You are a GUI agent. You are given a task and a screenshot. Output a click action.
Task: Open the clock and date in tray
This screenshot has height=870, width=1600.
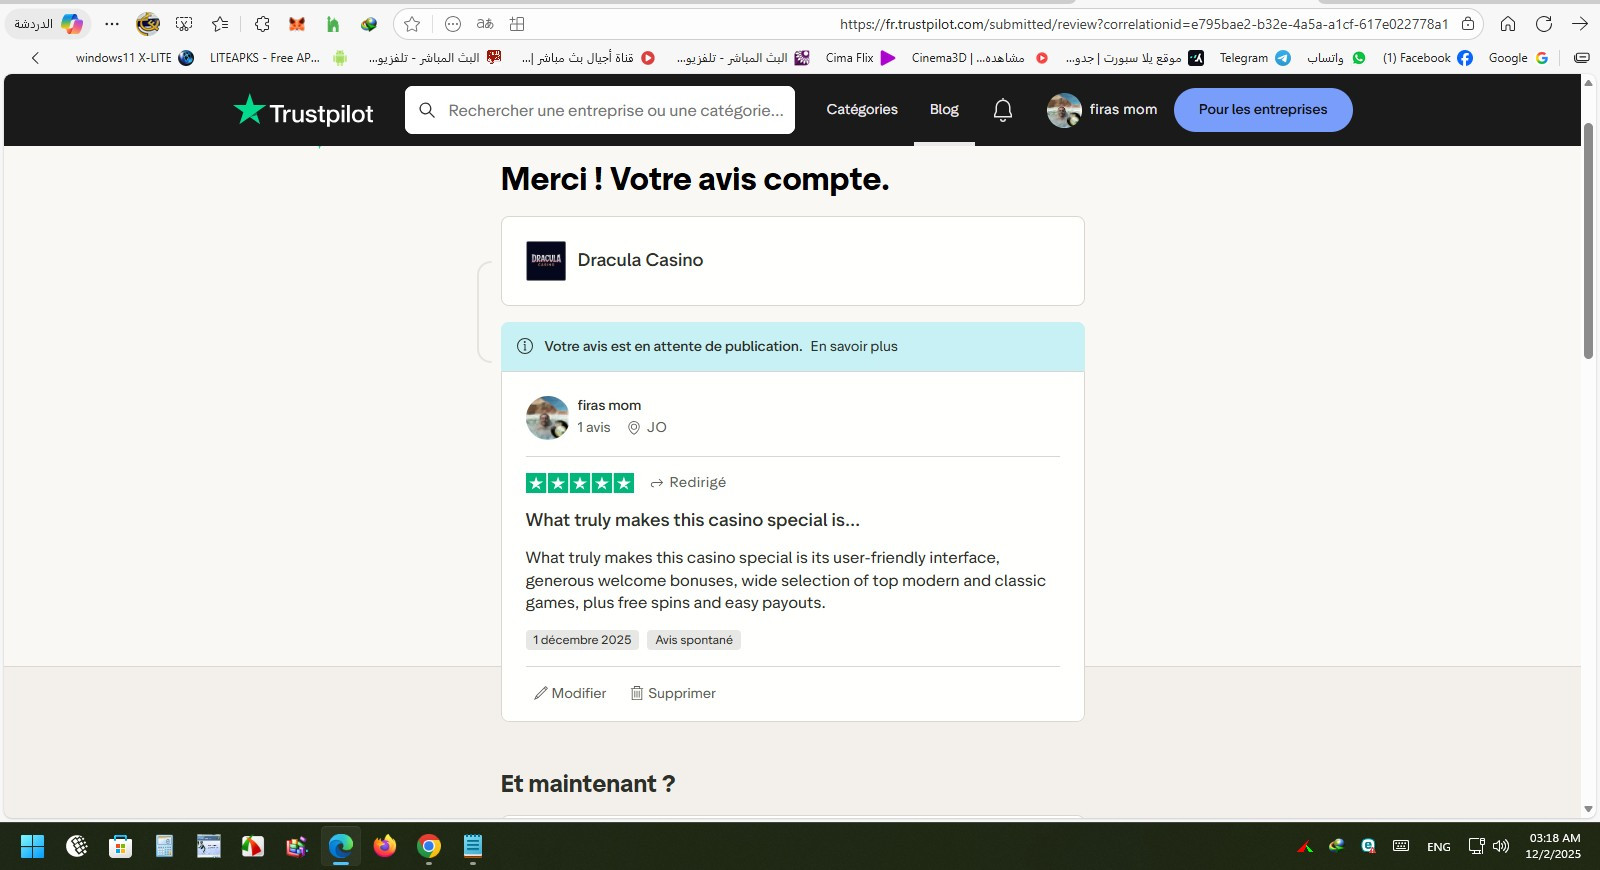(x=1554, y=846)
